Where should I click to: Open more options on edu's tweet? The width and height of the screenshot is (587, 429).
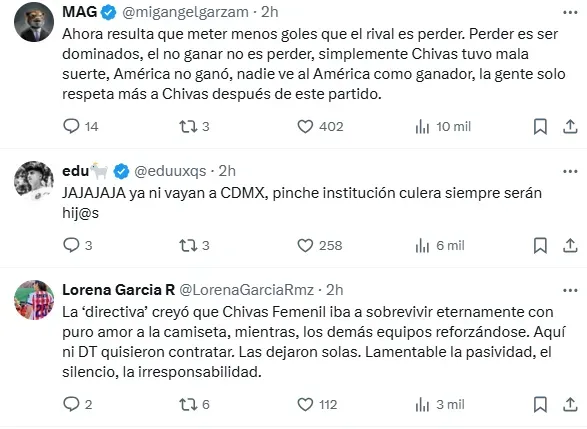tap(570, 171)
